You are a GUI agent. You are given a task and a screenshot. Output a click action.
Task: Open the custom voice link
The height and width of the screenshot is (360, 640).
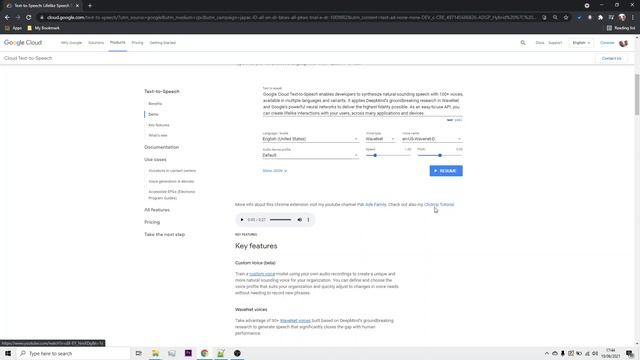tap(262, 274)
